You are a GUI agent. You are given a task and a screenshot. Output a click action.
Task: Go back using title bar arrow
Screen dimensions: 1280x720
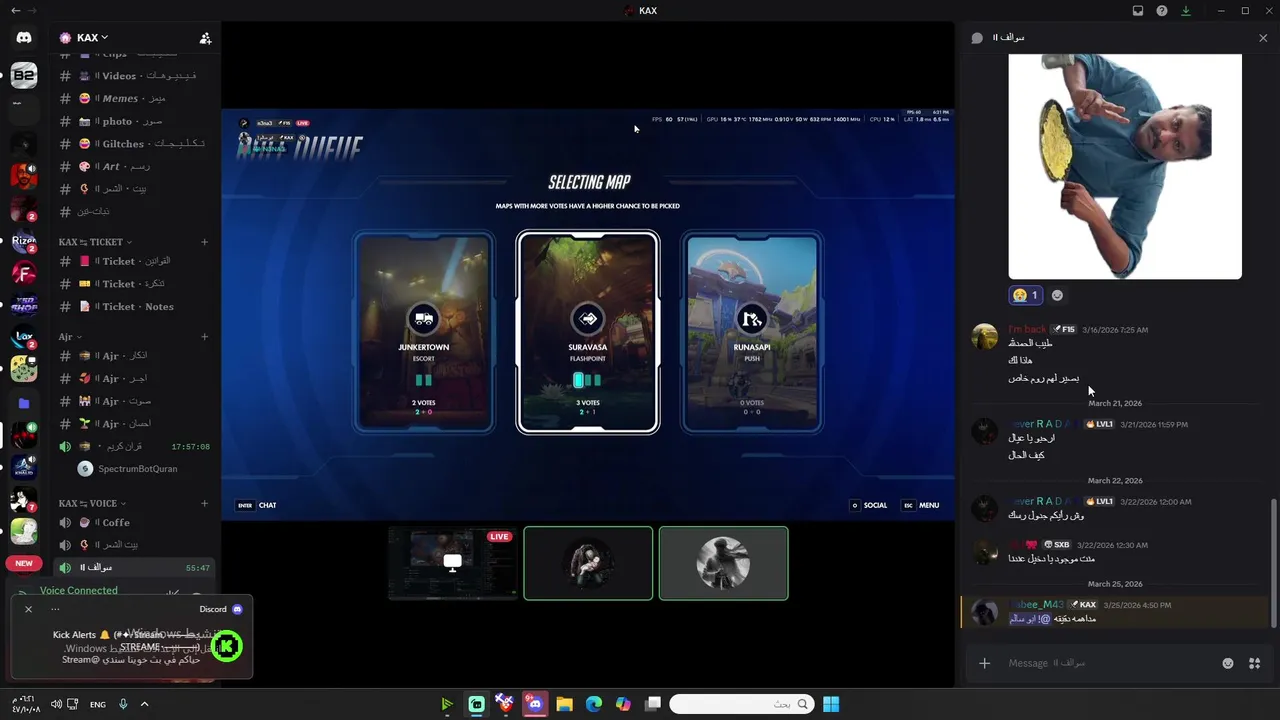[15, 11]
